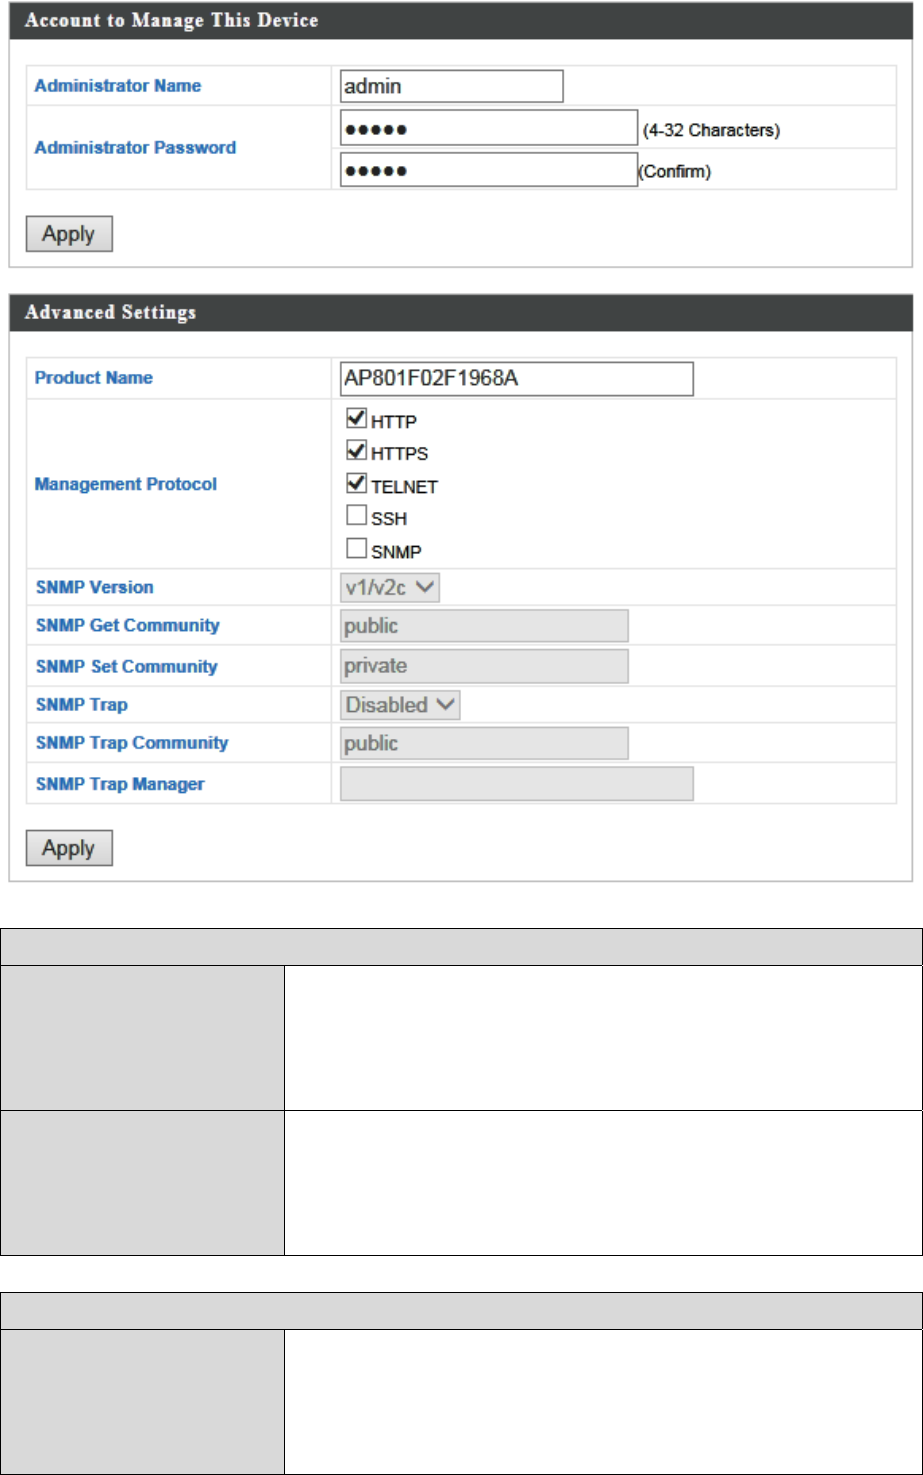The width and height of the screenshot is (923, 1475).
Task: Click the SNMP Get Community field
Action: pyautogui.click(x=484, y=626)
